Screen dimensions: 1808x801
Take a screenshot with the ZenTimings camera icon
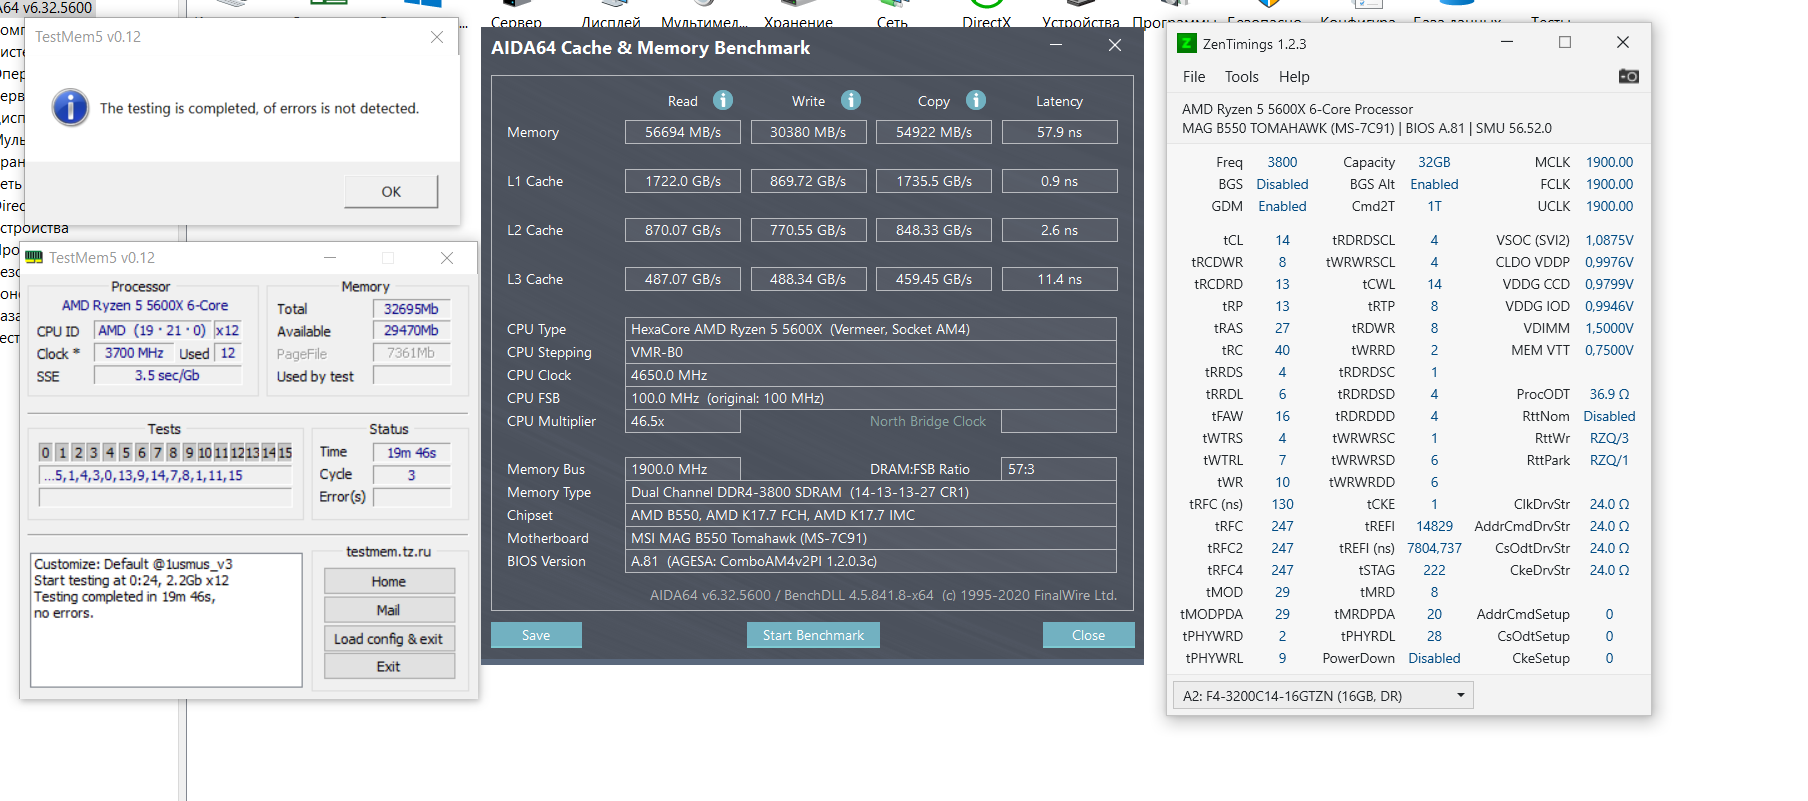click(x=1628, y=76)
